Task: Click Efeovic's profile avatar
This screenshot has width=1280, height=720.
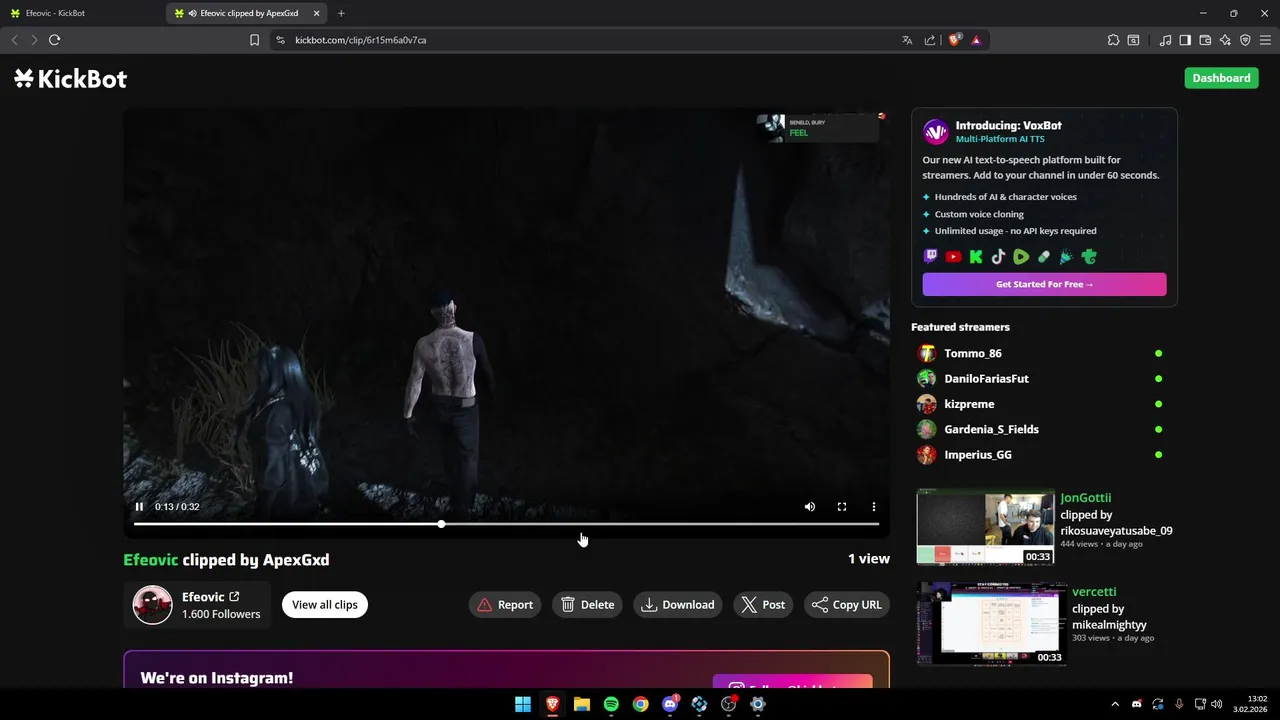Action: [153, 605]
